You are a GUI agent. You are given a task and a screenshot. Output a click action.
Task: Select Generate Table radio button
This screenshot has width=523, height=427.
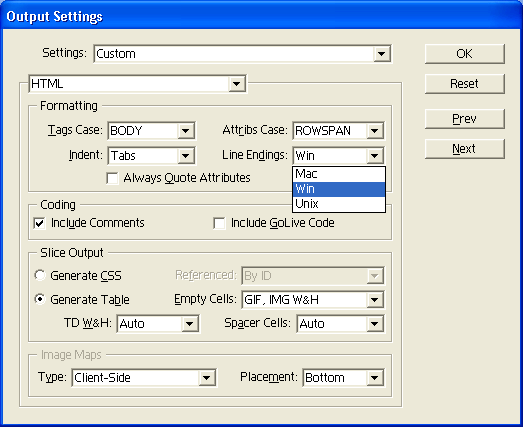[x=40, y=299]
